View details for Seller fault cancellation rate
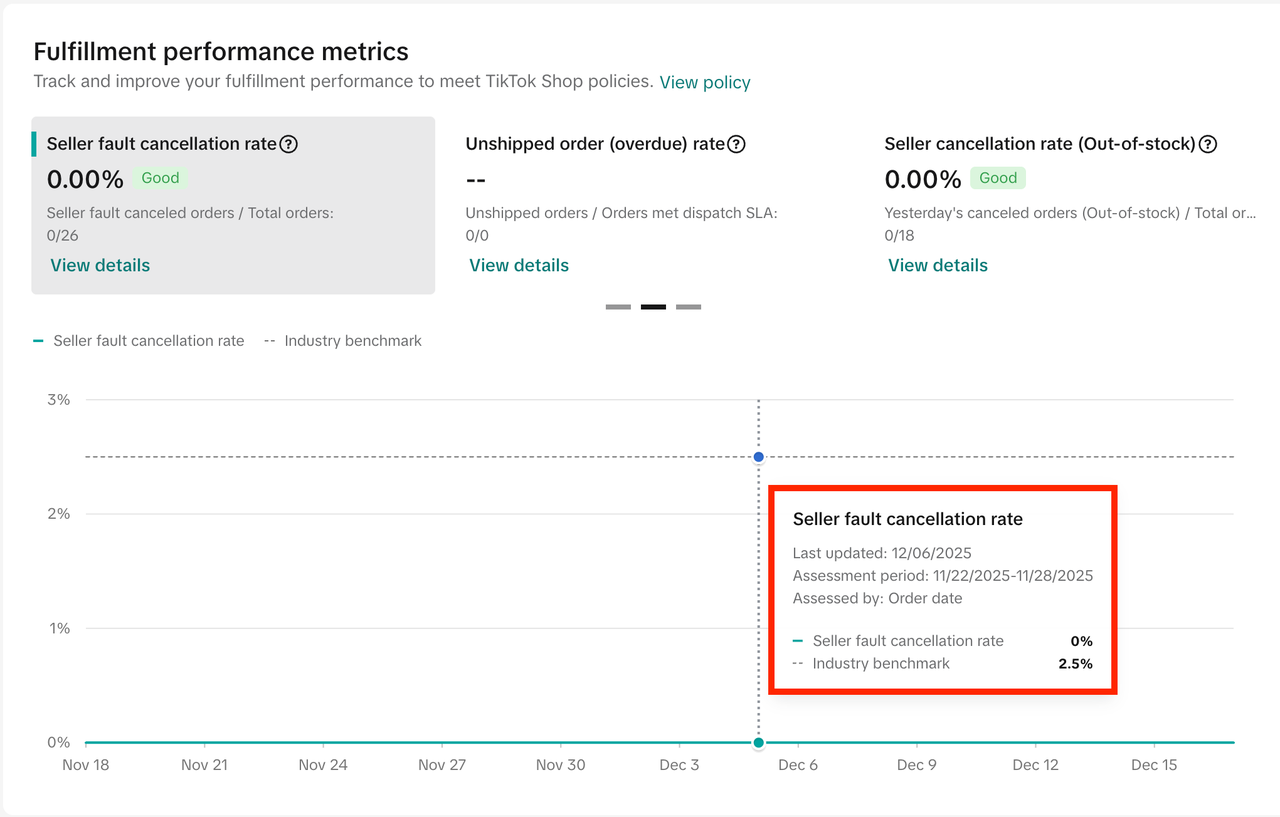 click(x=100, y=265)
